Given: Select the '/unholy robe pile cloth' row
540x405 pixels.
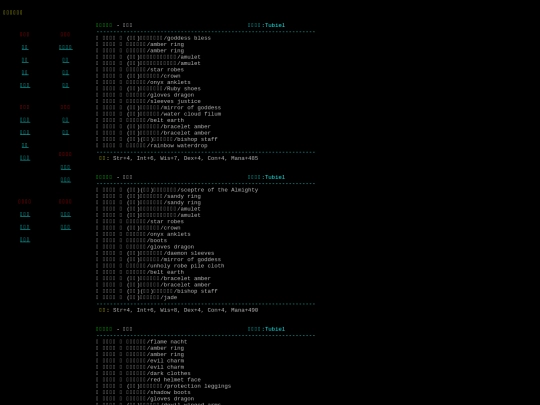Looking at the screenshot, I should [x=160, y=266].
